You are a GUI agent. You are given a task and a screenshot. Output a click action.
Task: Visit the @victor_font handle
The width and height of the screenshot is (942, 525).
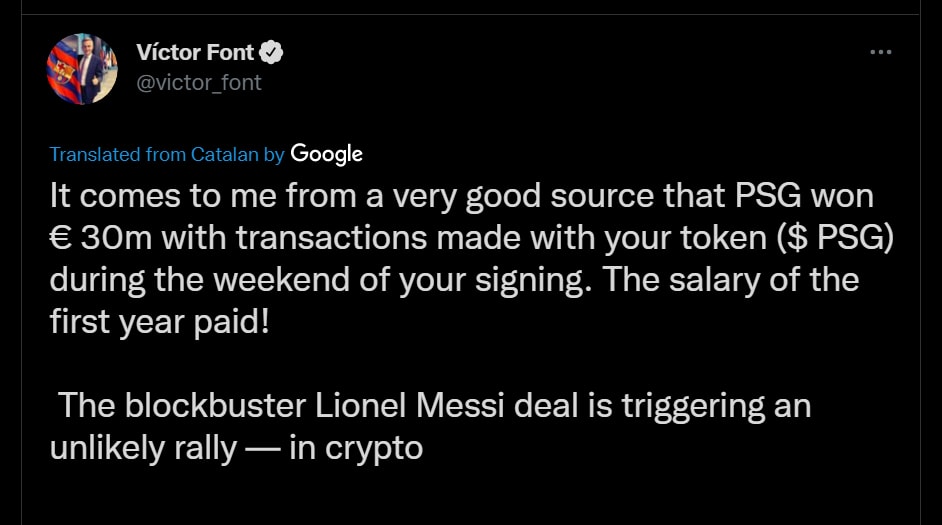pyautogui.click(x=199, y=82)
